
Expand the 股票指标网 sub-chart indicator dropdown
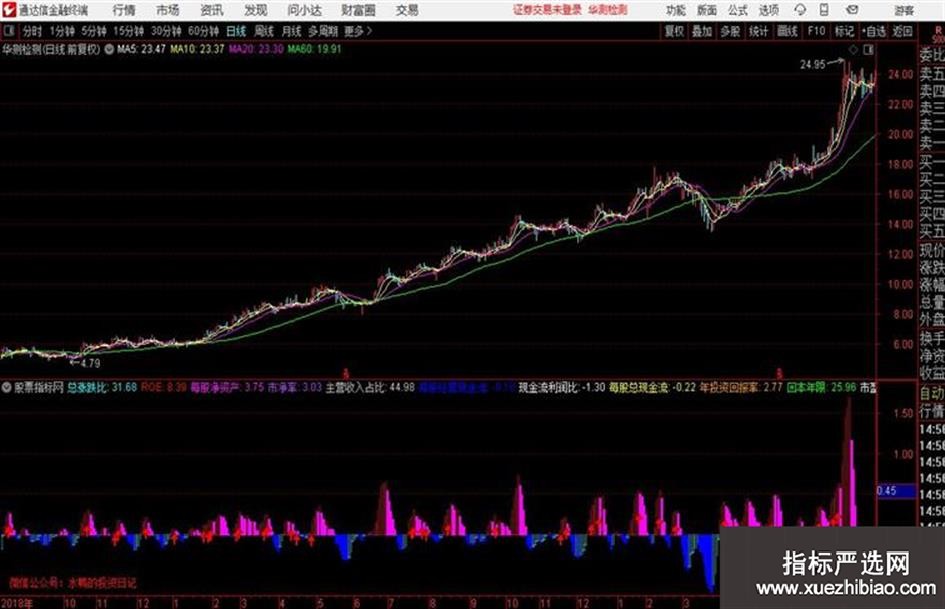pyautogui.click(x=6, y=388)
